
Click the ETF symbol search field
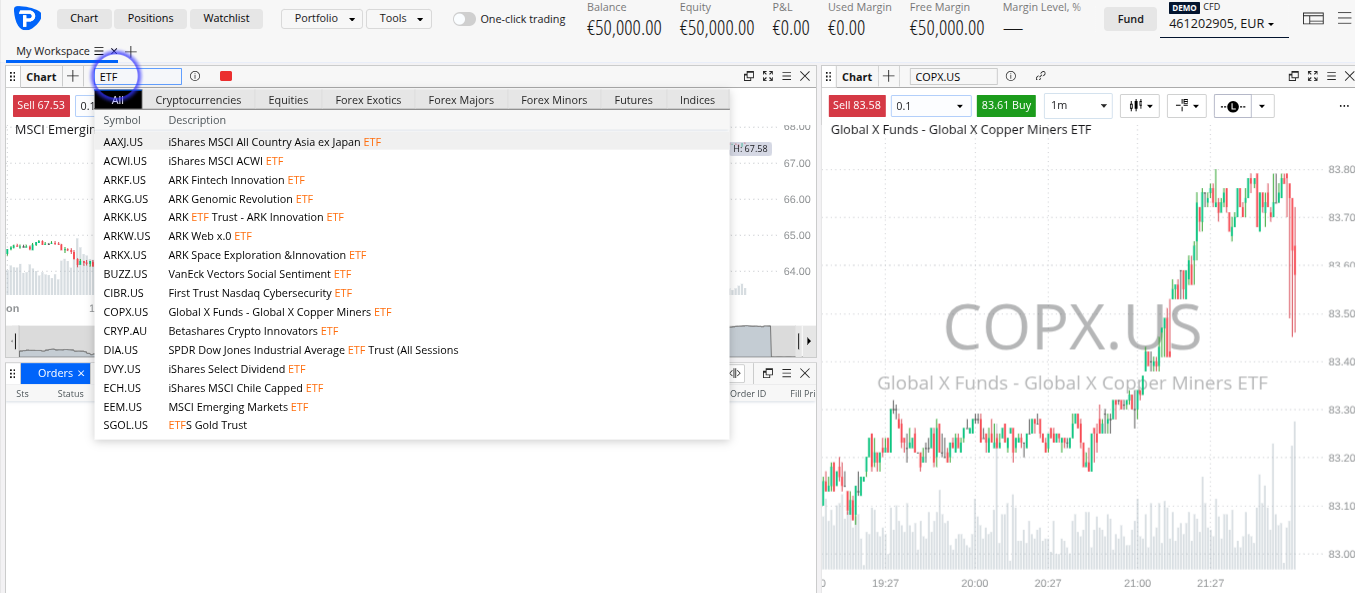[x=138, y=76]
